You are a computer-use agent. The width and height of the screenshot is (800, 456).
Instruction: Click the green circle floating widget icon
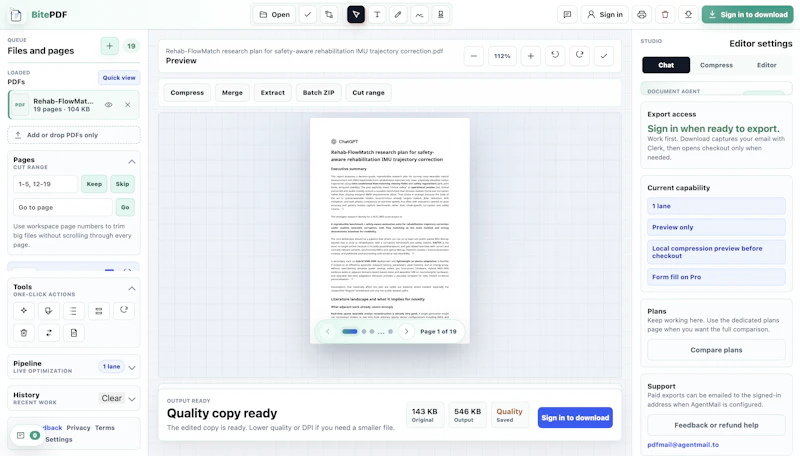click(x=35, y=436)
